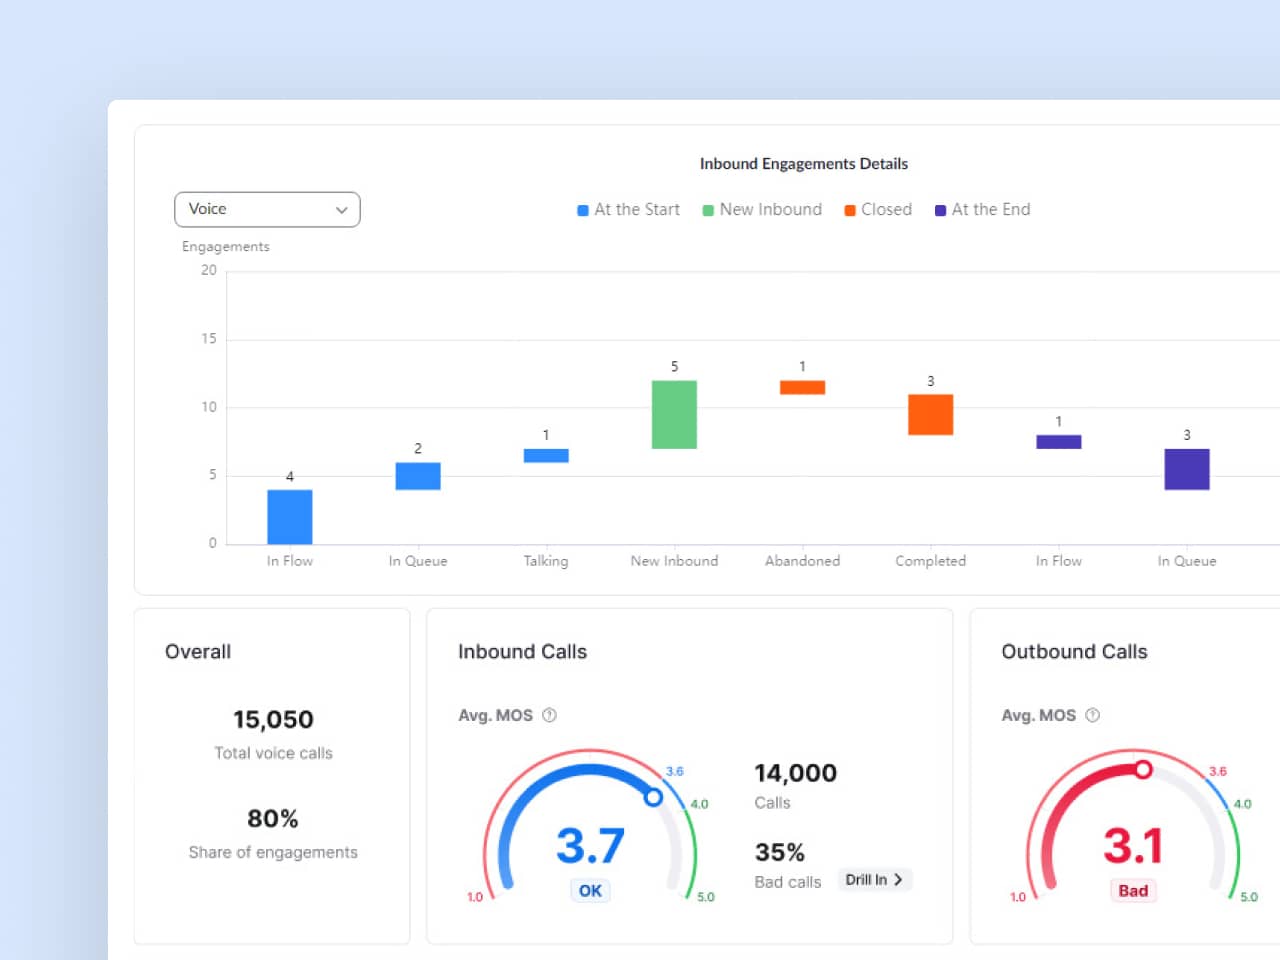
Task: Click the orange Closed legend square
Action: (850, 210)
